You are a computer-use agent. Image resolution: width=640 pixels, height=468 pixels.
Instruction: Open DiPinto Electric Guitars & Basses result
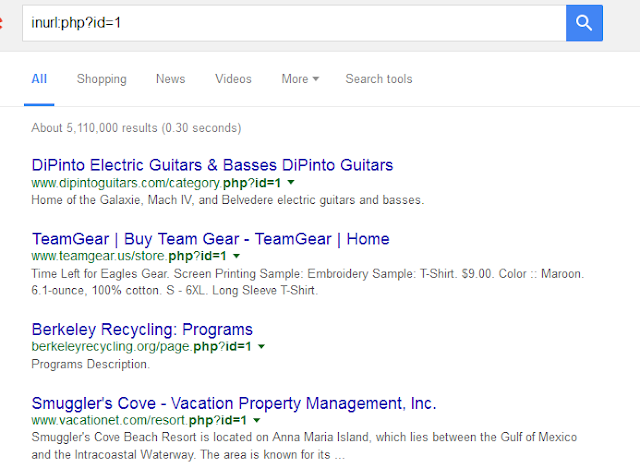point(212,165)
